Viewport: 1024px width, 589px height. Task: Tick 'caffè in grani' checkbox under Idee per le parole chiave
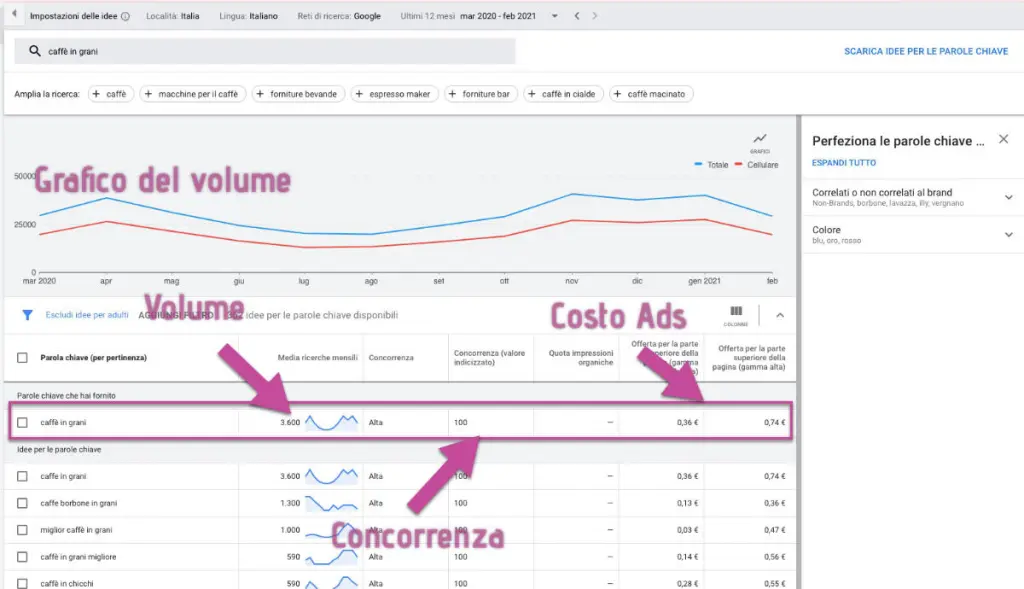(22, 476)
